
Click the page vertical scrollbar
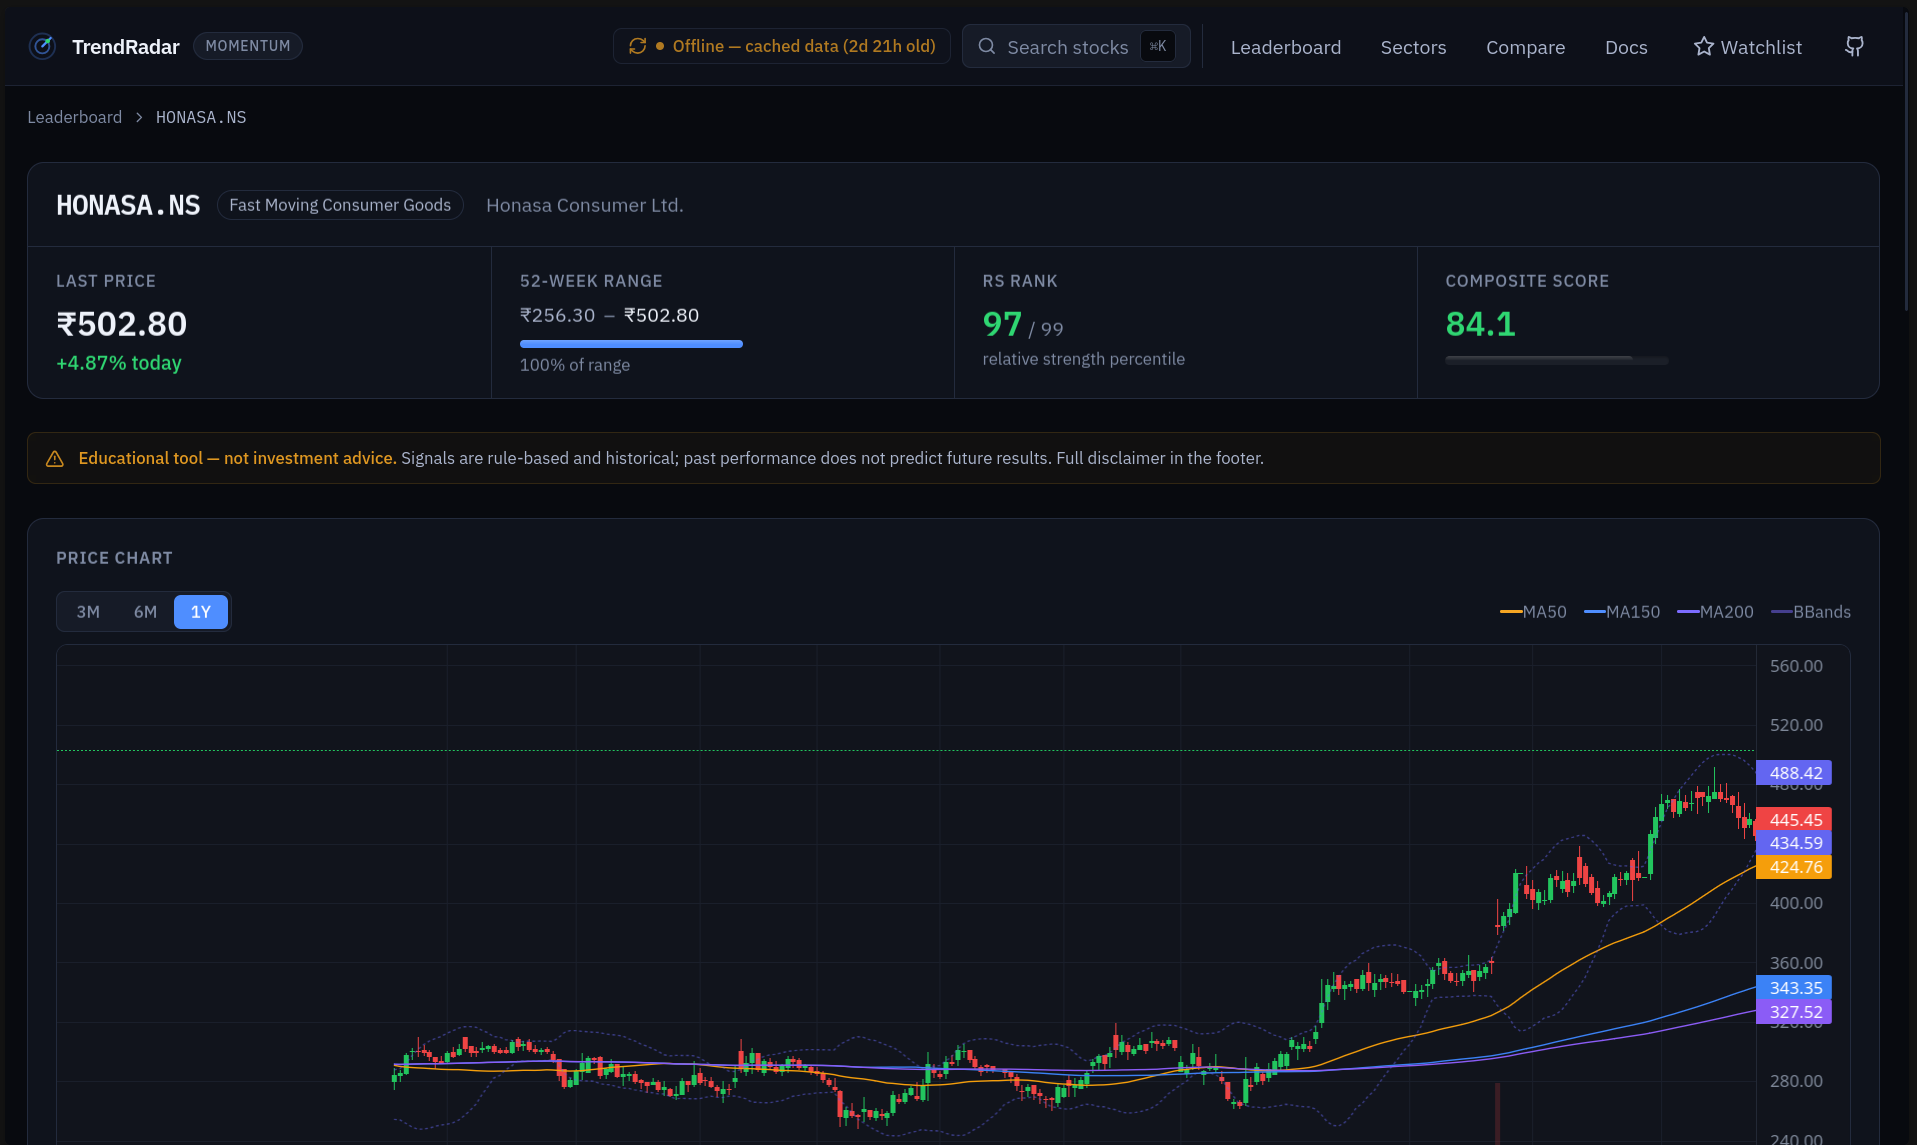point(1908,160)
